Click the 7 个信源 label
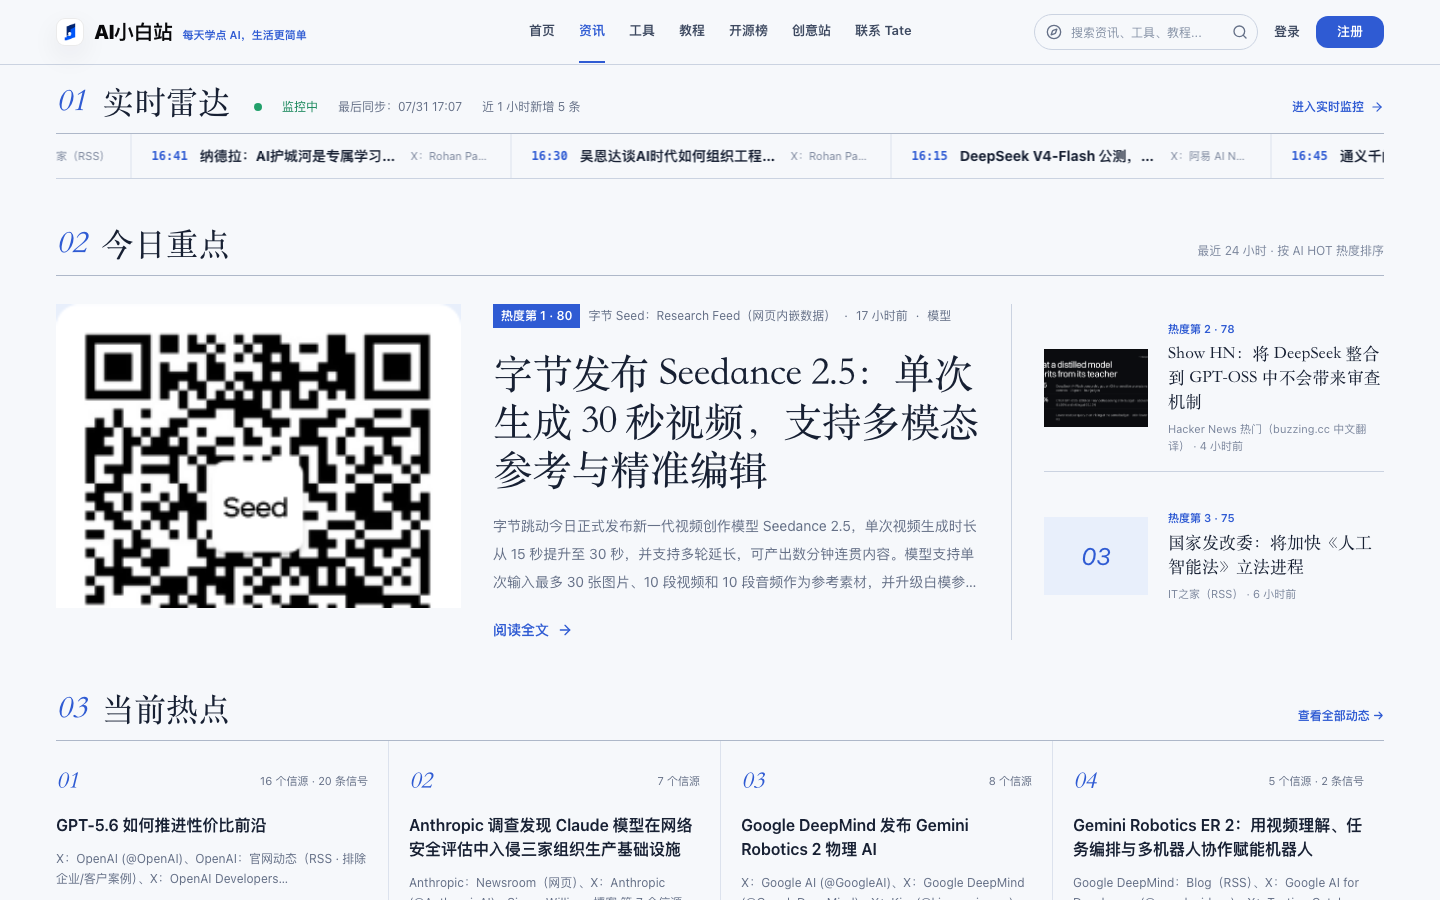This screenshot has height=900, width=1440. coord(679,781)
